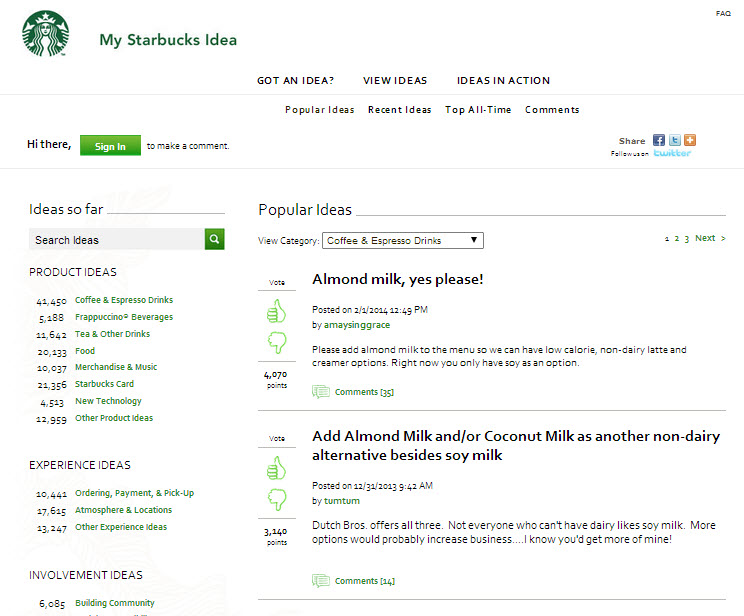Screen dimensions: 744x616
Task: Open Frappuccino Beverages category
Action: pos(124,317)
